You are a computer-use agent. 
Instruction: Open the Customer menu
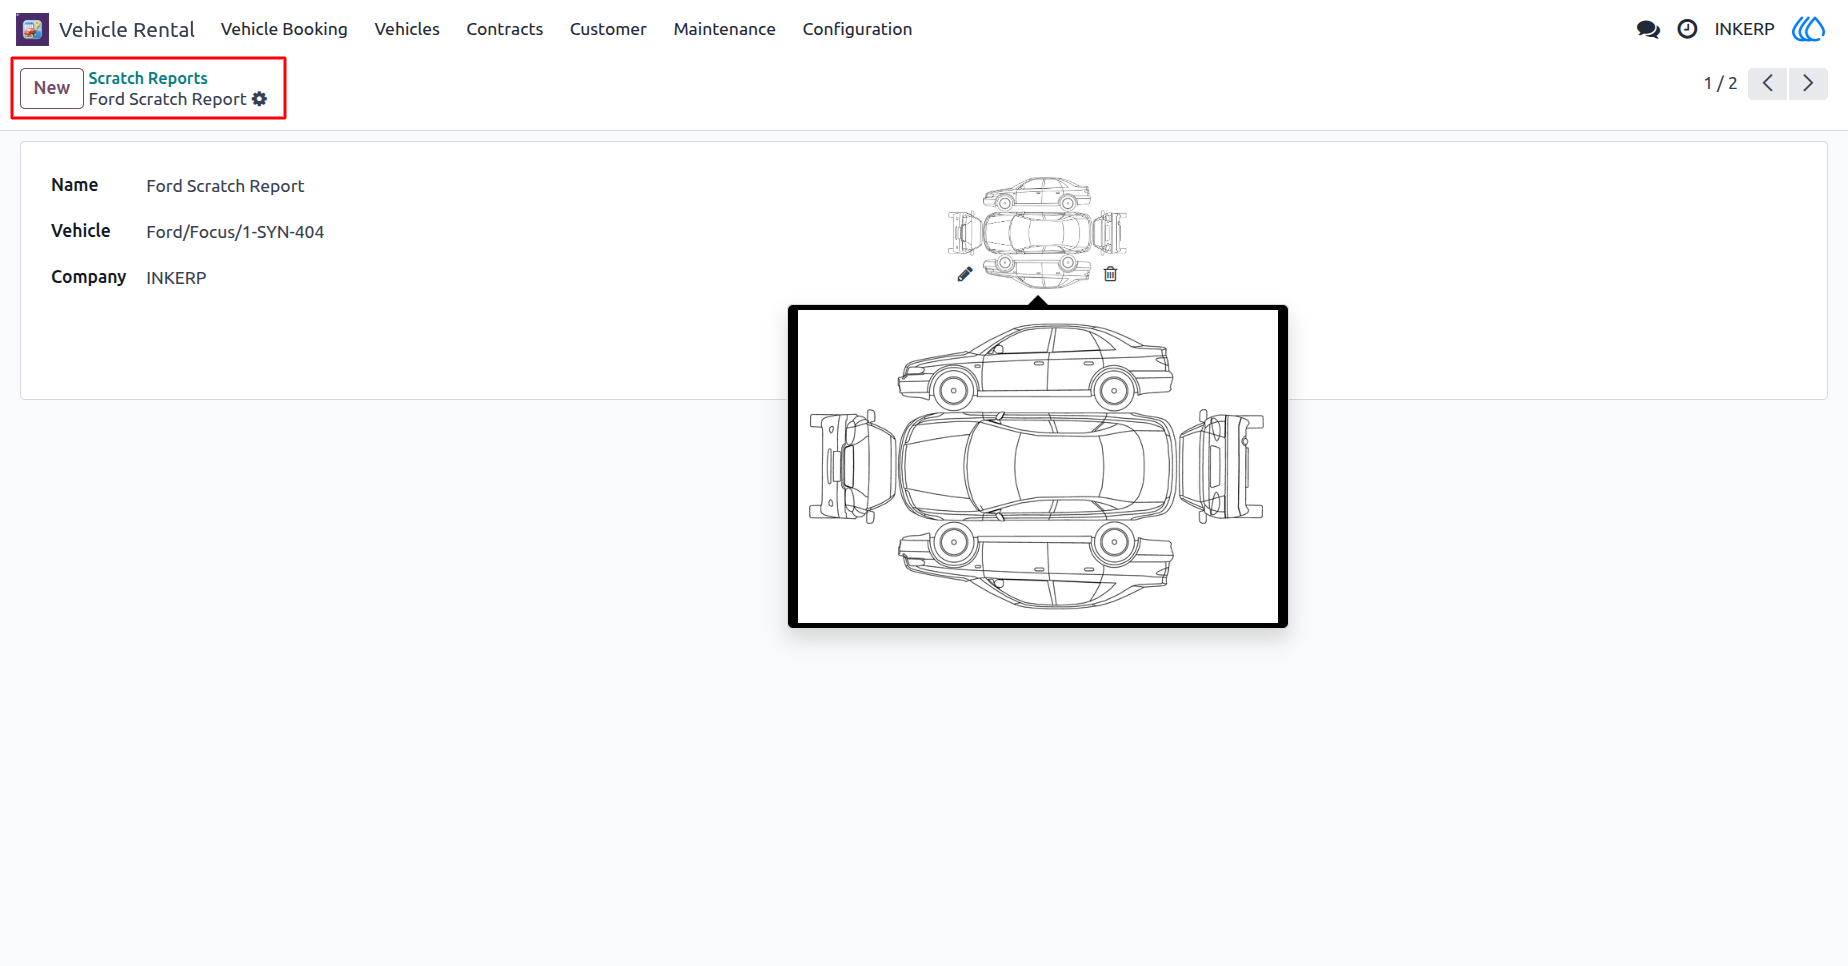pos(608,29)
